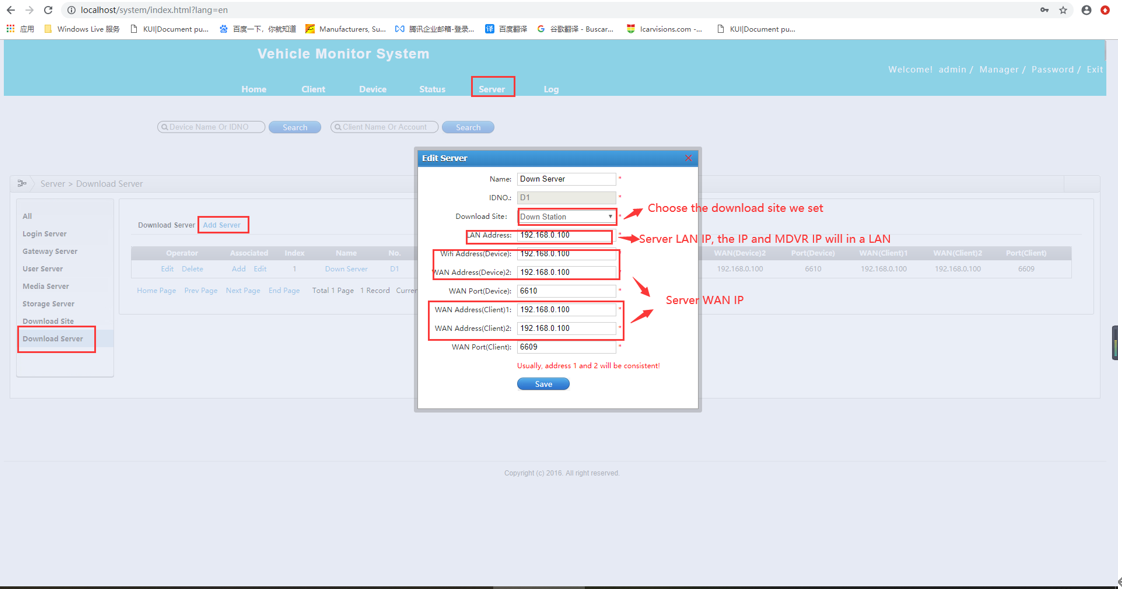The height and width of the screenshot is (589, 1122).
Task: Click the WAN Address(Client)2 input field
Action: pos(566,328)
